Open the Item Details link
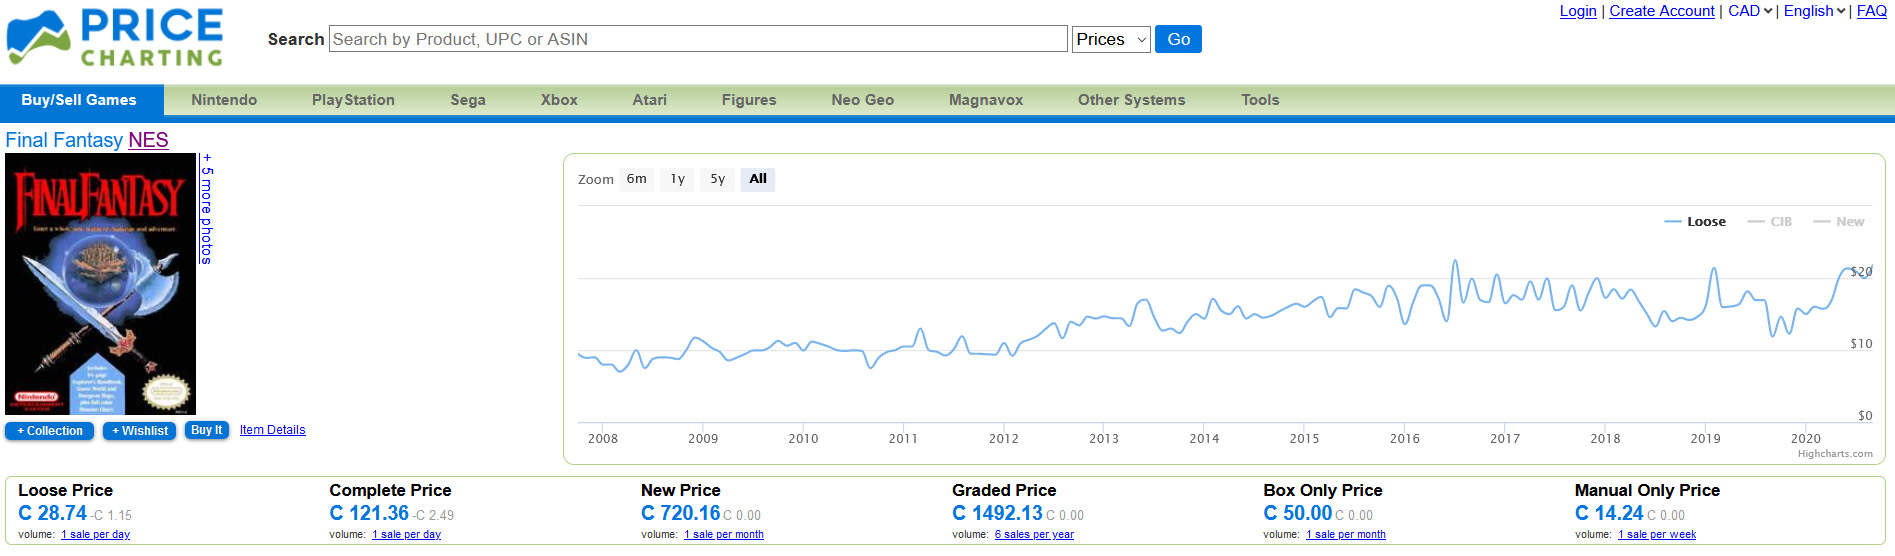 click(272, 430)
